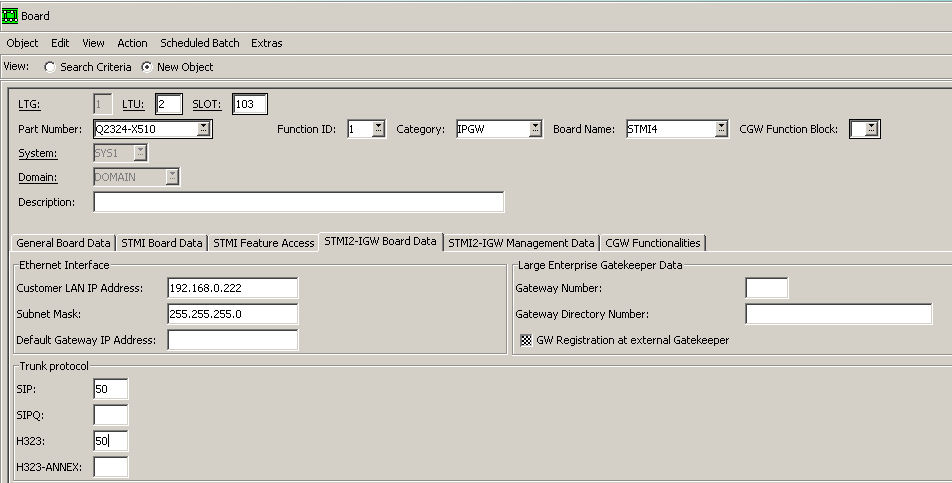
Task: Open the Part Number dropdown
Action: point(203,129)
